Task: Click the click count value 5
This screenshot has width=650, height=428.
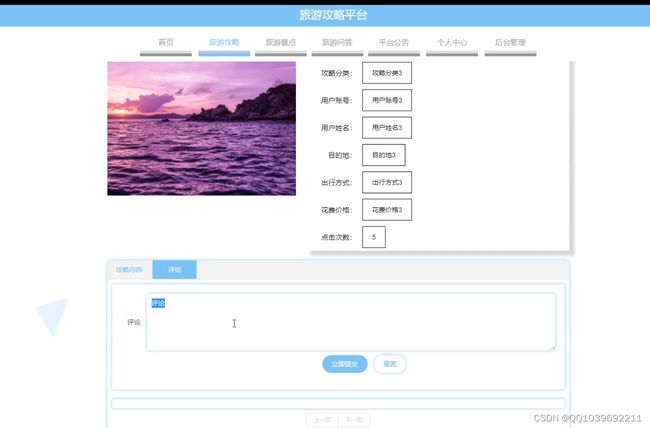Action: point(374,237)
